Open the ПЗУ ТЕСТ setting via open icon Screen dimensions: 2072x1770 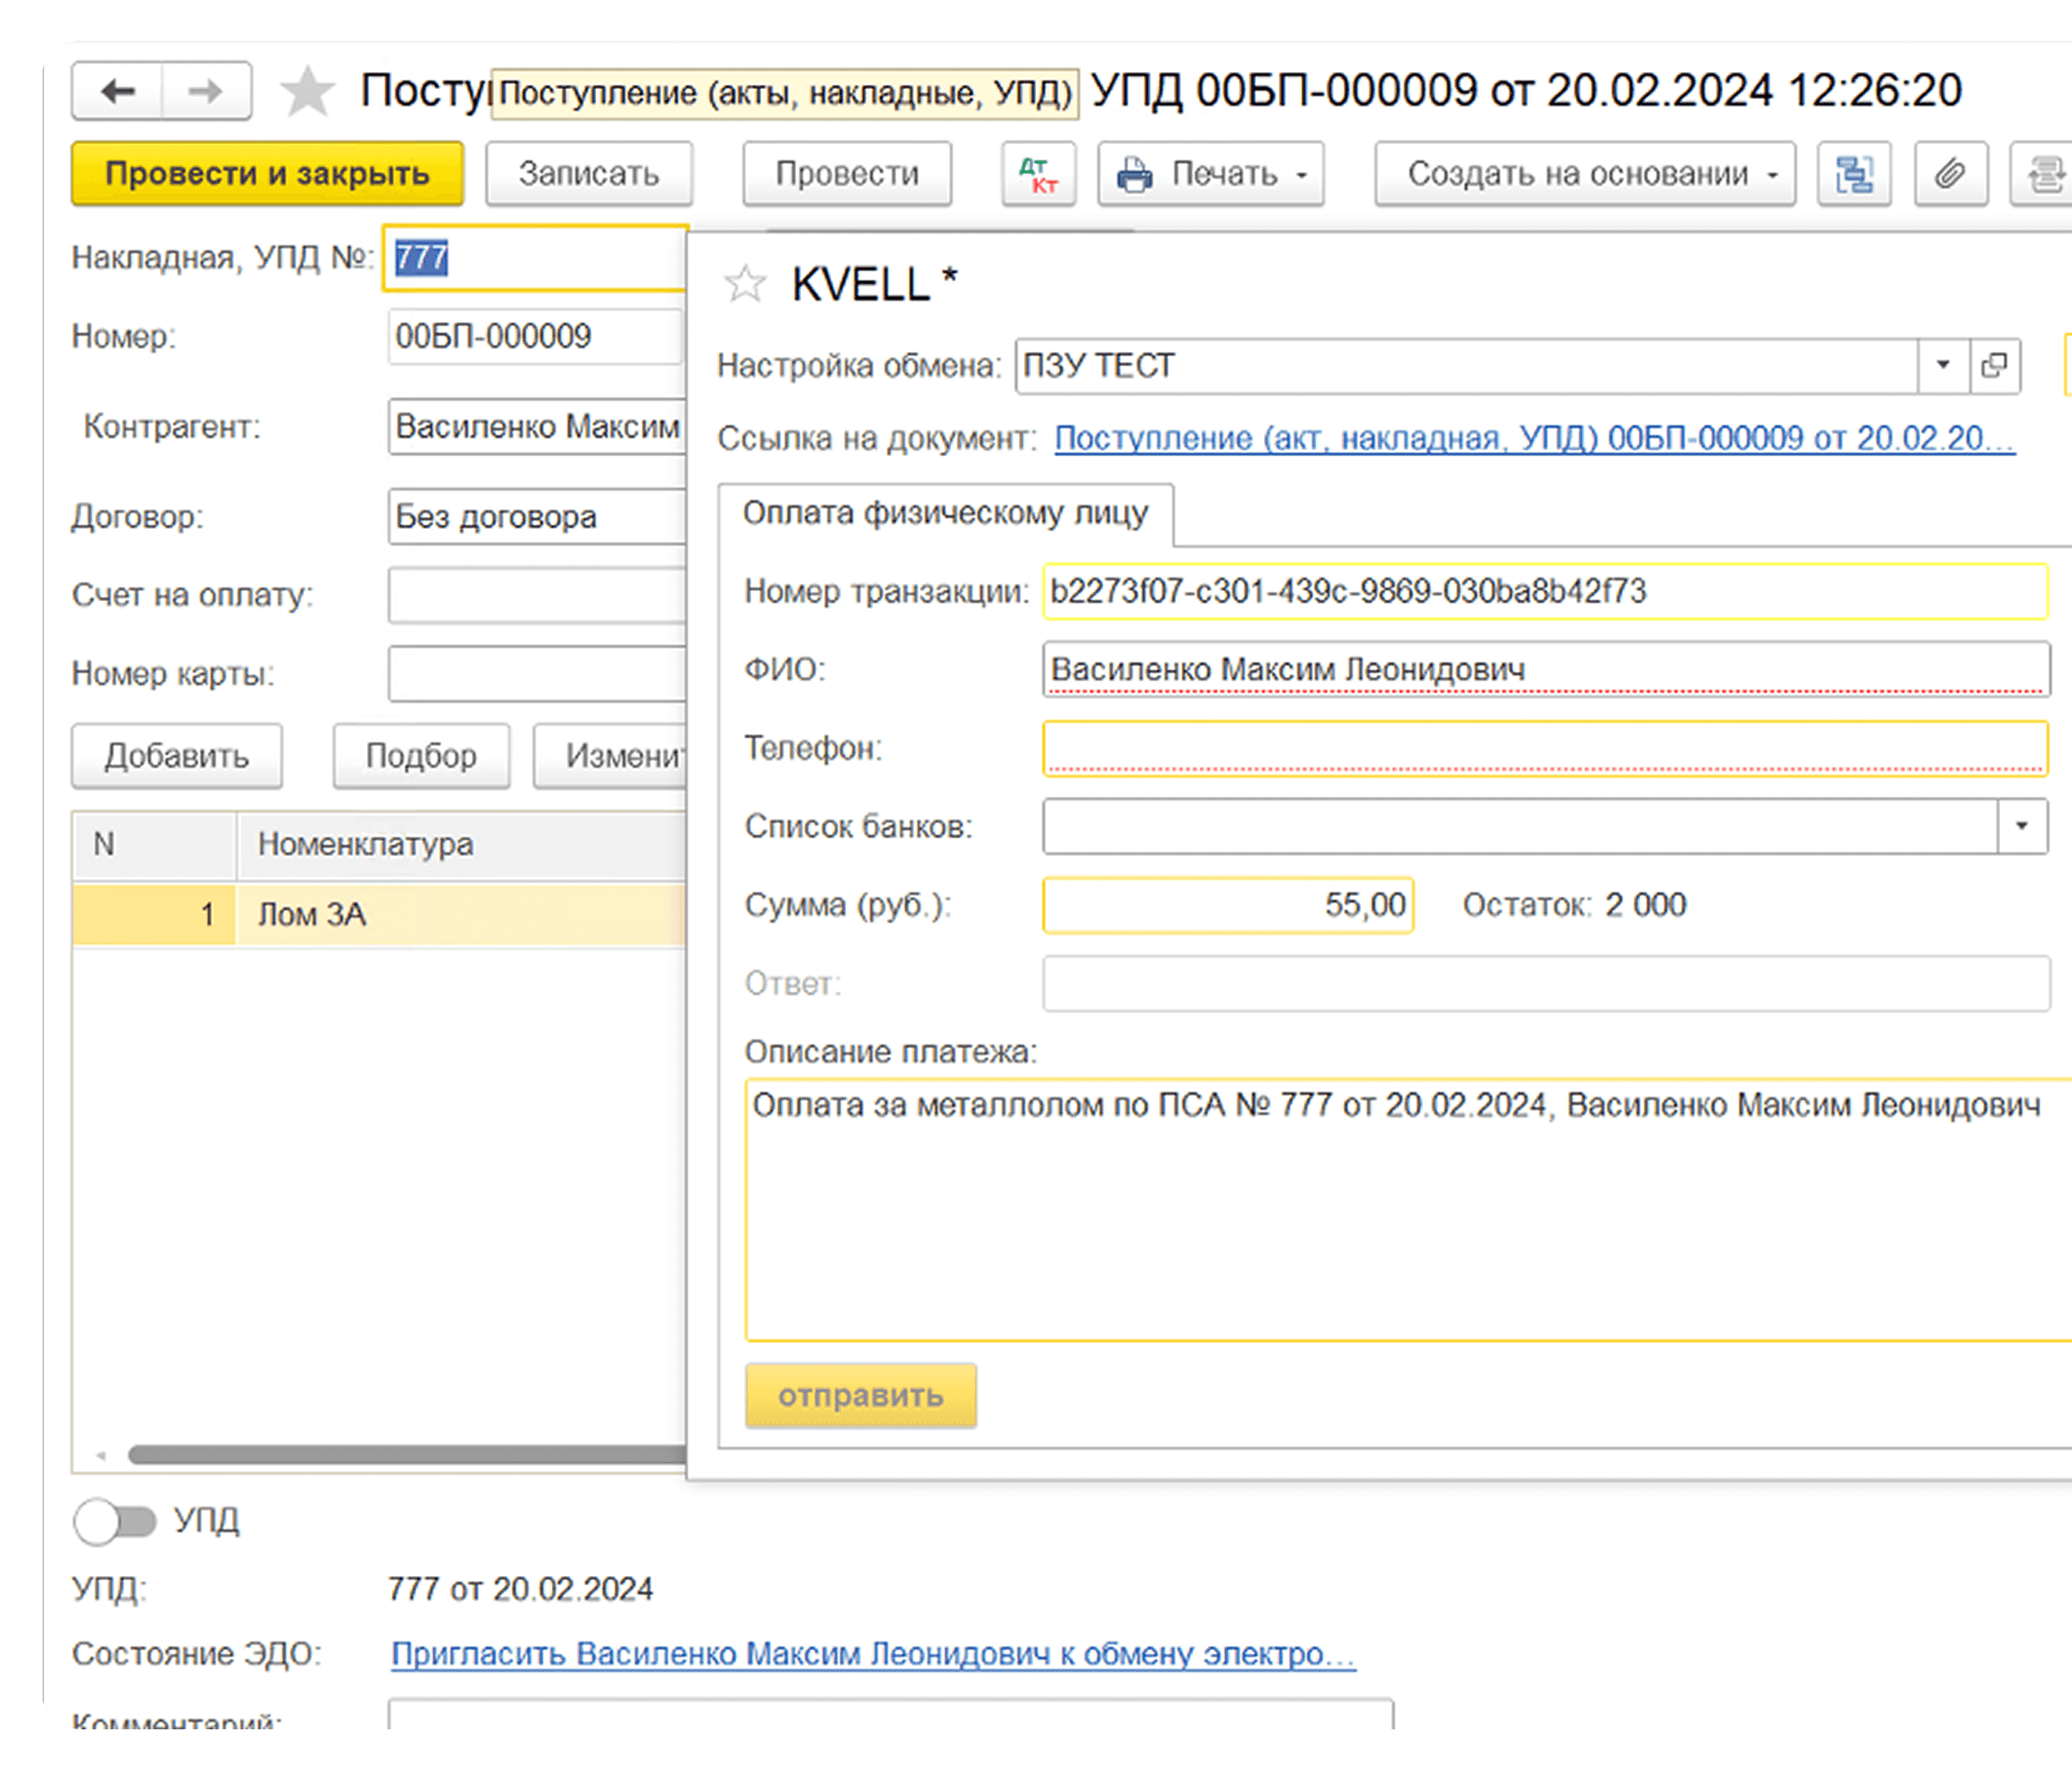pos(1994,366)
